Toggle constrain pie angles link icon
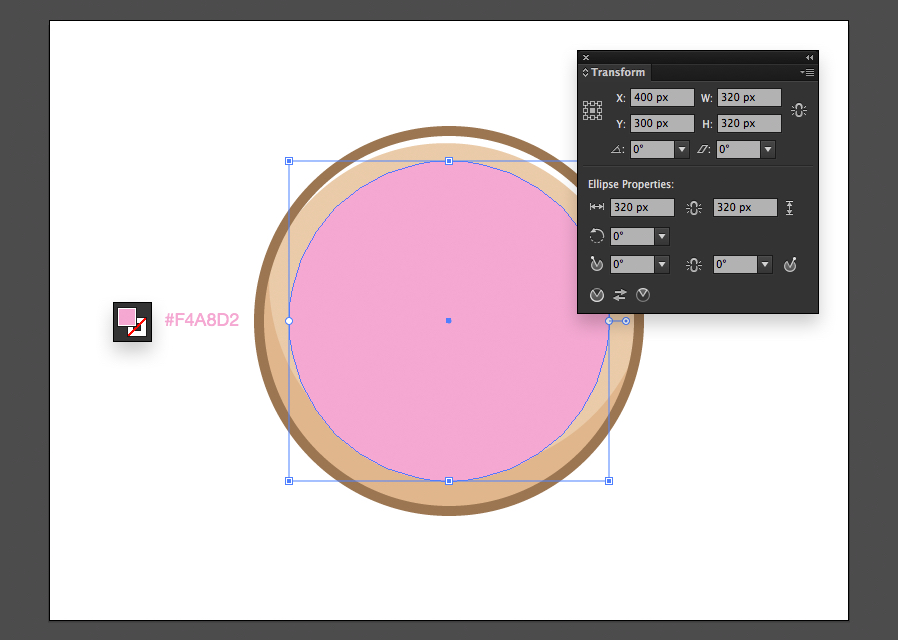Image resolution: width=898 pixels, height=640 pixels. 694,264
